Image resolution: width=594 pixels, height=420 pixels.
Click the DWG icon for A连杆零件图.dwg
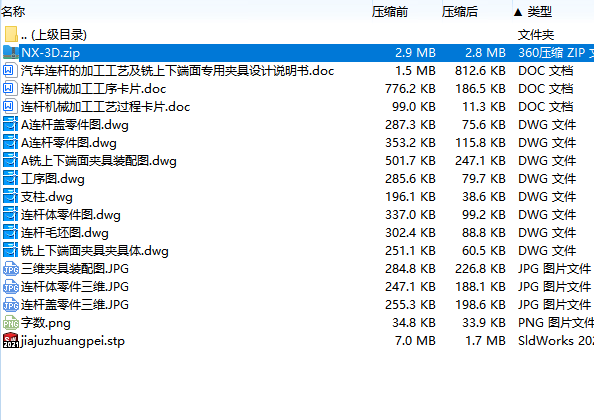pos(10,142)
